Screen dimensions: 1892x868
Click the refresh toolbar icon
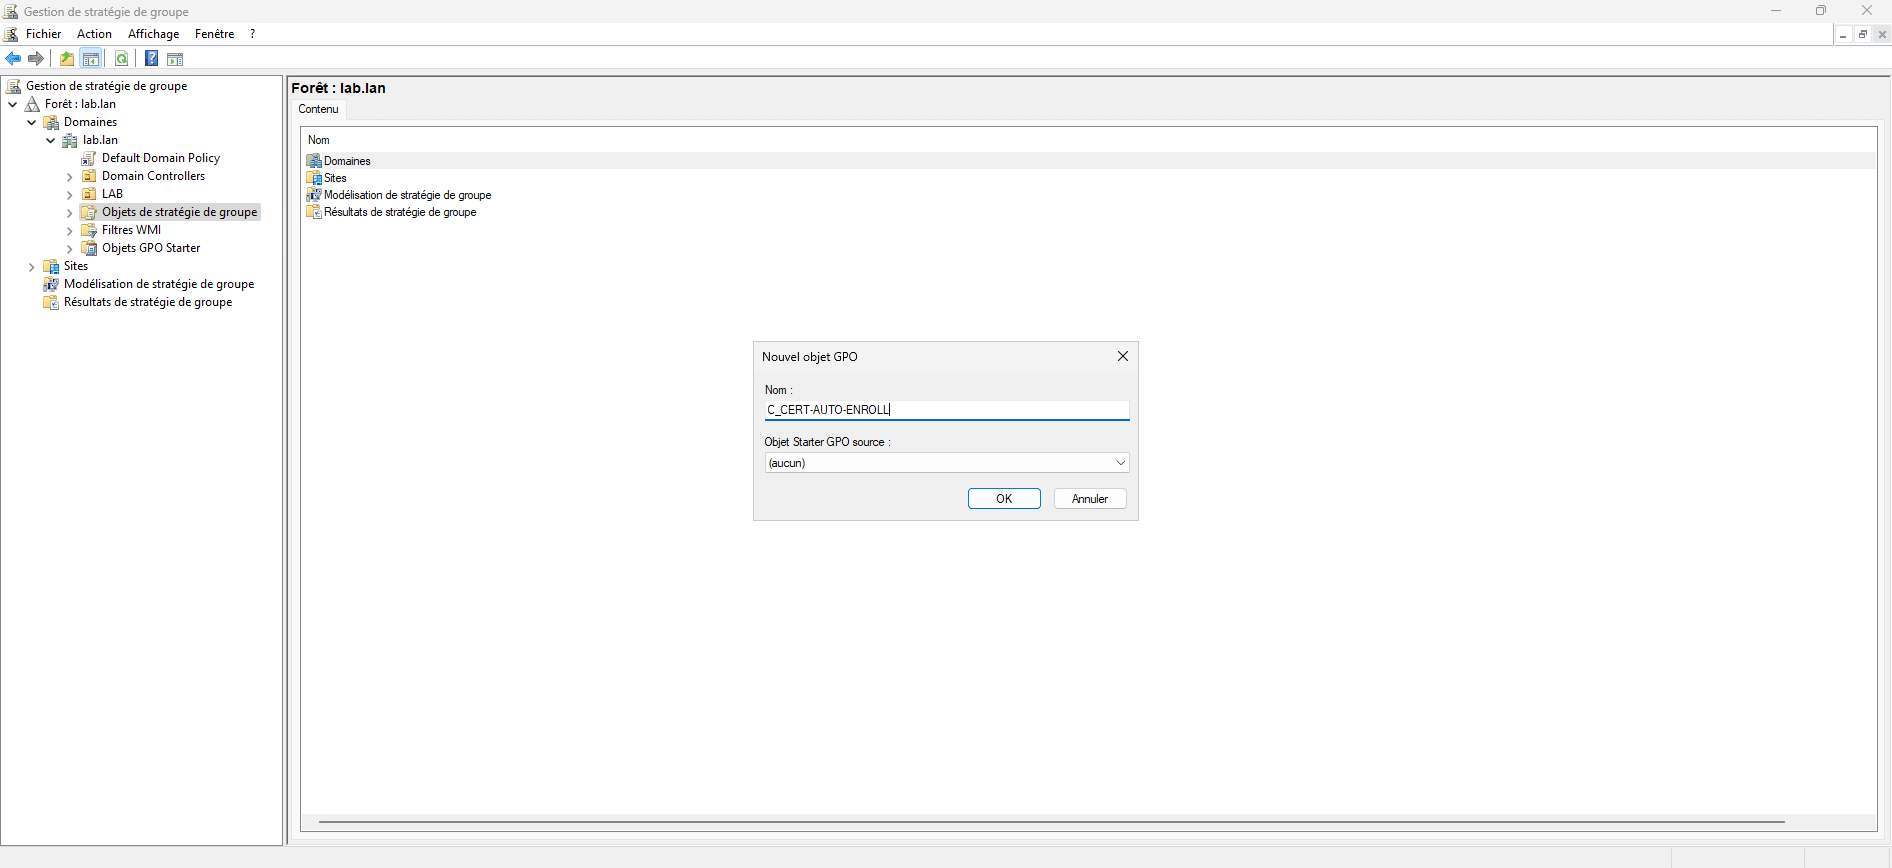[x=121, y=59]
